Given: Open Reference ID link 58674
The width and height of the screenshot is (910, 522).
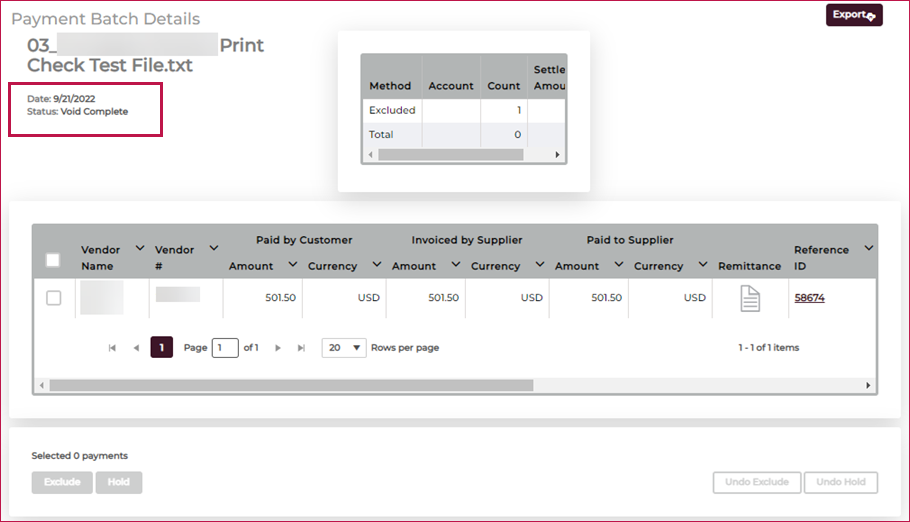Looking at the screenshot, I should tap(810, 298).
